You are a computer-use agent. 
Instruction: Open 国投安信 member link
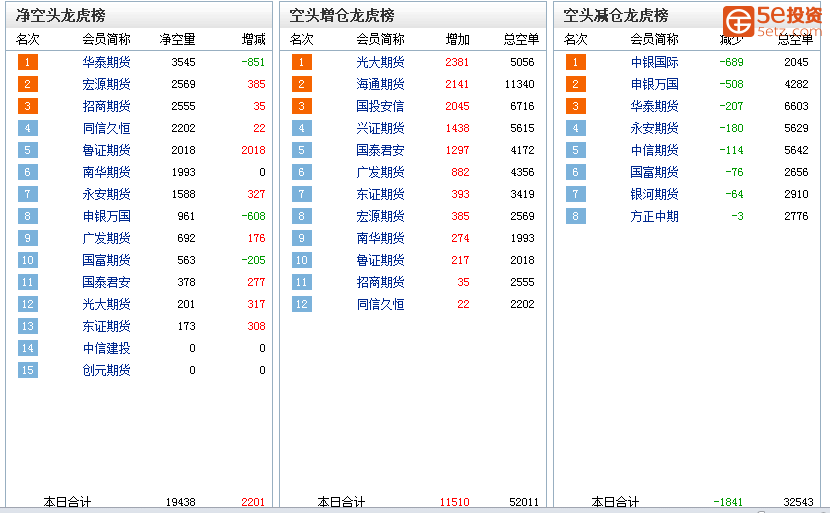pos(380,106)
